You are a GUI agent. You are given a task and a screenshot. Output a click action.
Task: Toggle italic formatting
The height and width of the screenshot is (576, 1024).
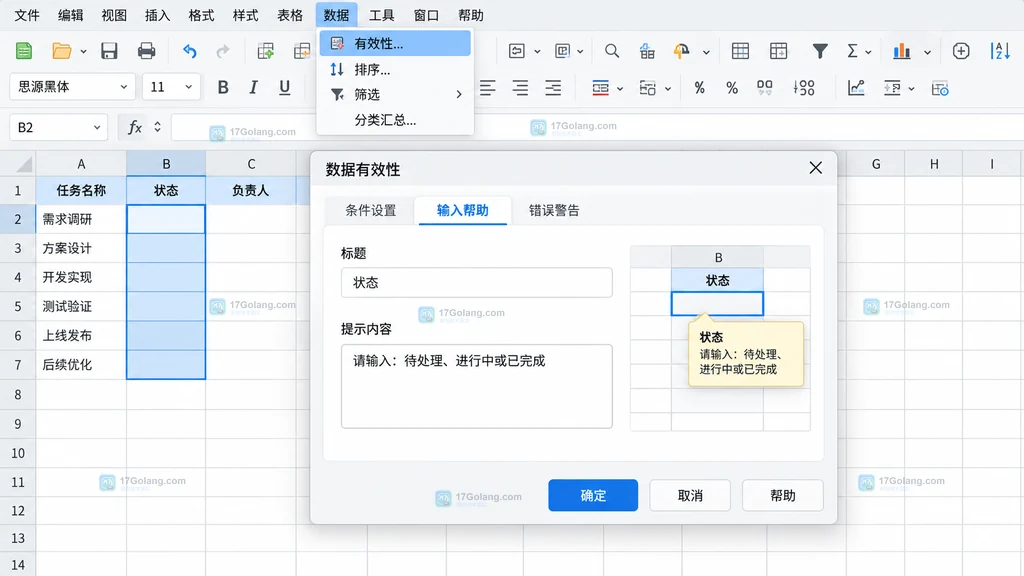pos(253,88)
